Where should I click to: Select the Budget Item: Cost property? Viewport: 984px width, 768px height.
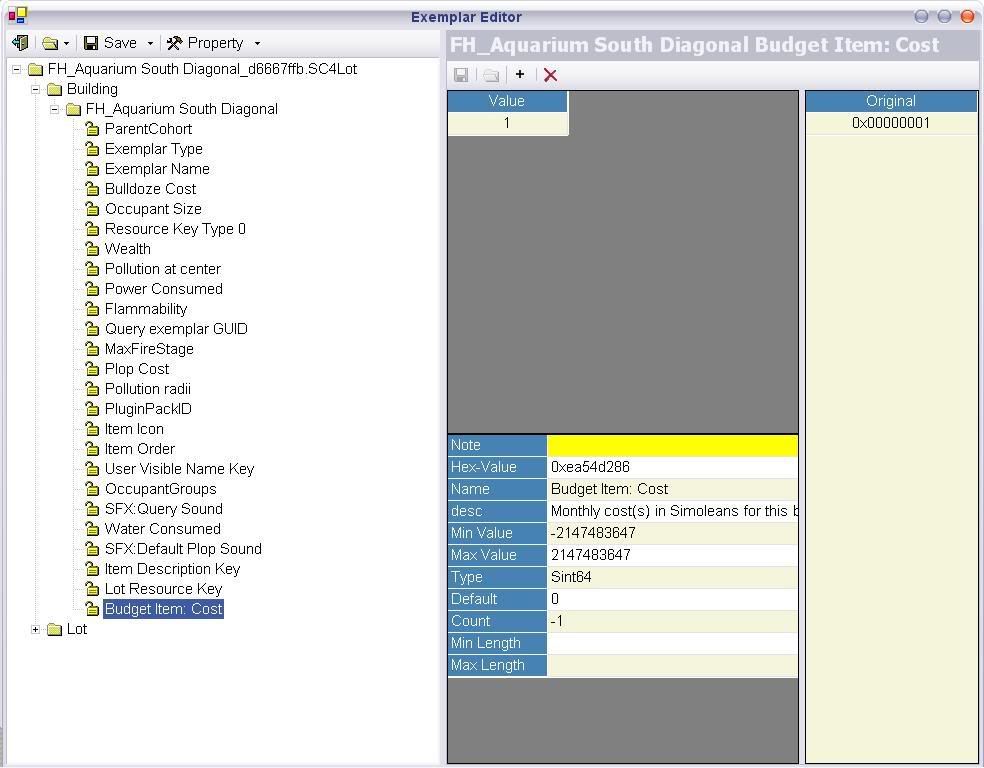tap(163, 609)
